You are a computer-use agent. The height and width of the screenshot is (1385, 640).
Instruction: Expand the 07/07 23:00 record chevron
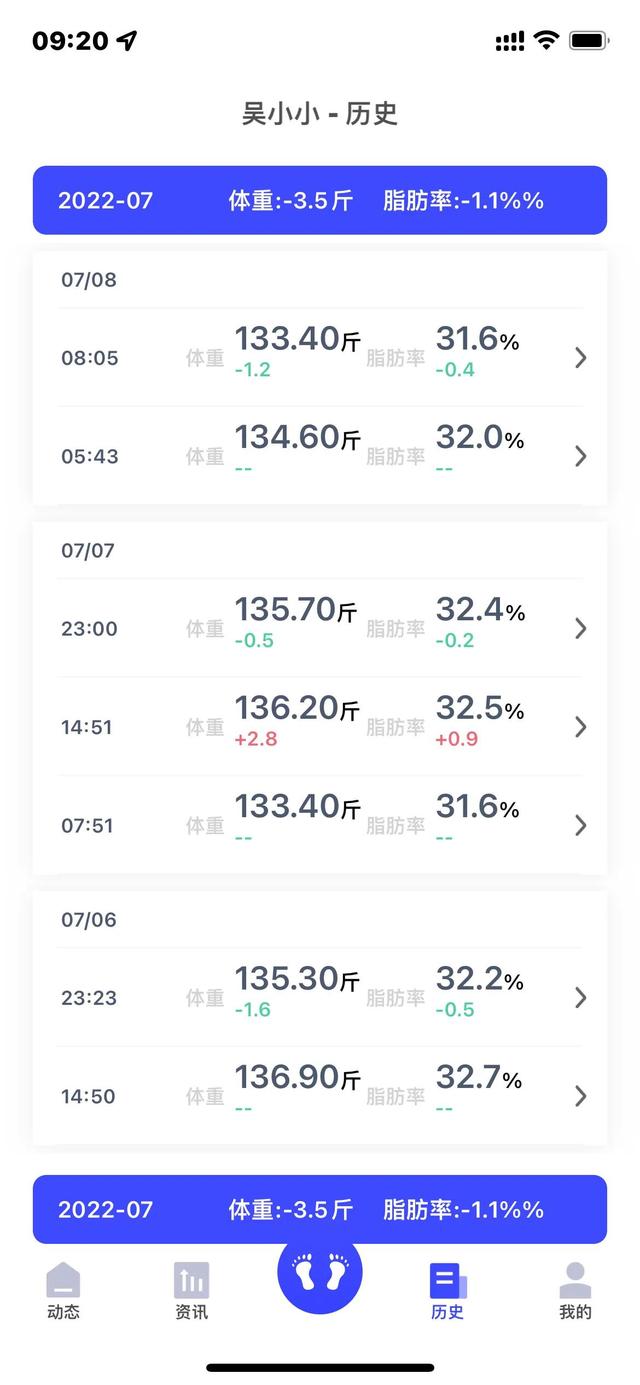click(x=580, y=628)
